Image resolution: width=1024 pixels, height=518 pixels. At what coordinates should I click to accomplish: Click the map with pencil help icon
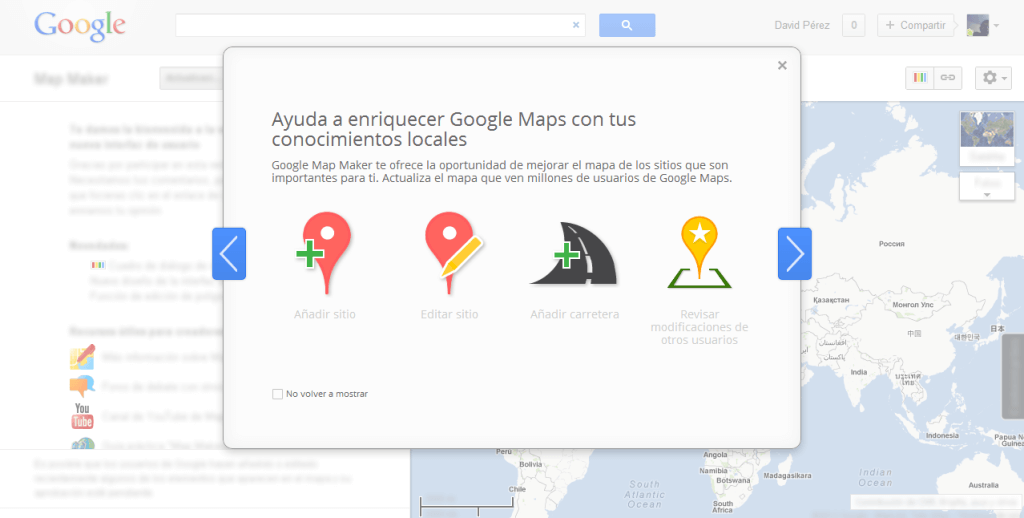(x=82, y=357)
